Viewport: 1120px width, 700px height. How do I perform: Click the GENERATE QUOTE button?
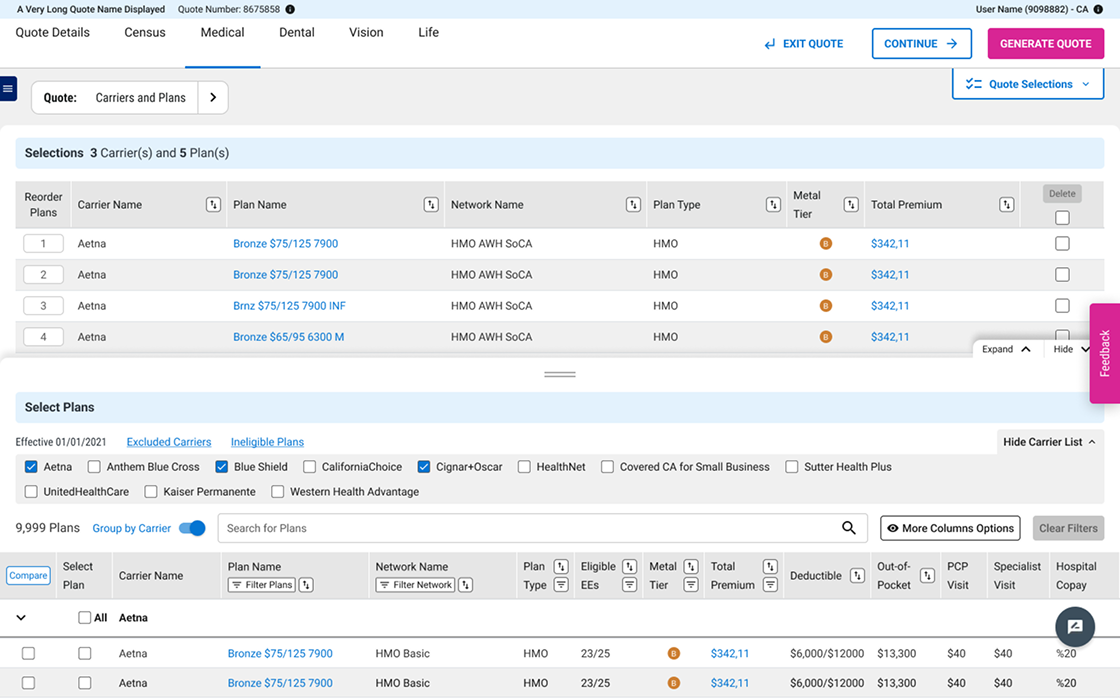click(x=1046, y=44)
